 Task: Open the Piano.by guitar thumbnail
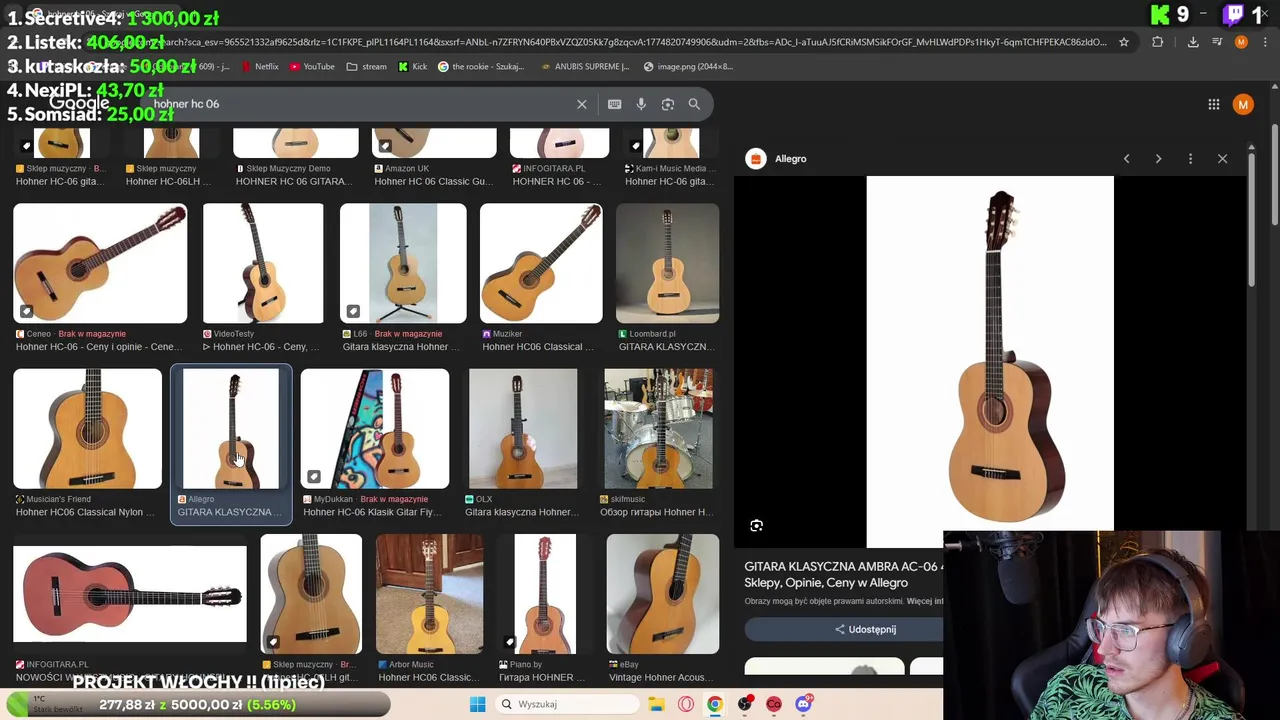click(x=545, y=594)
